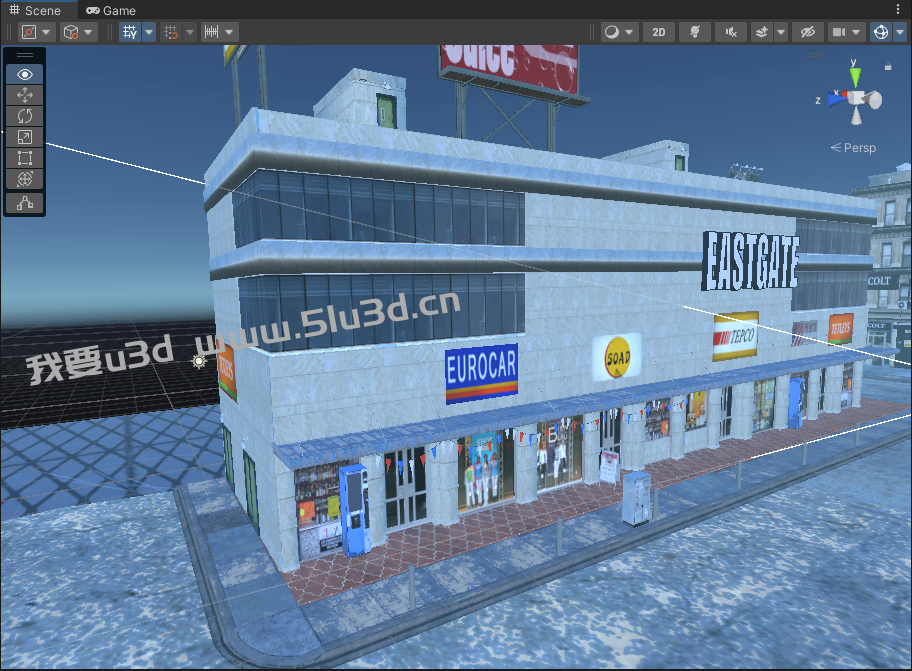
Task: Click the orientation gizmo center cube
Action: [856, 98]
